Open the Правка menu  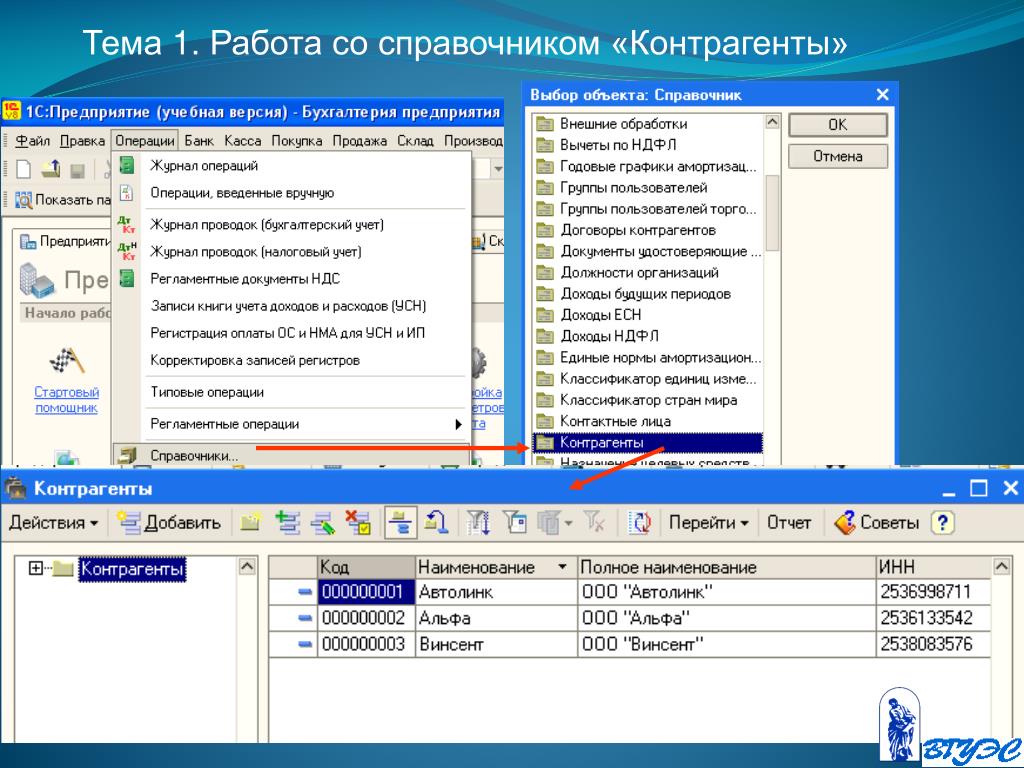coord(82,140)
